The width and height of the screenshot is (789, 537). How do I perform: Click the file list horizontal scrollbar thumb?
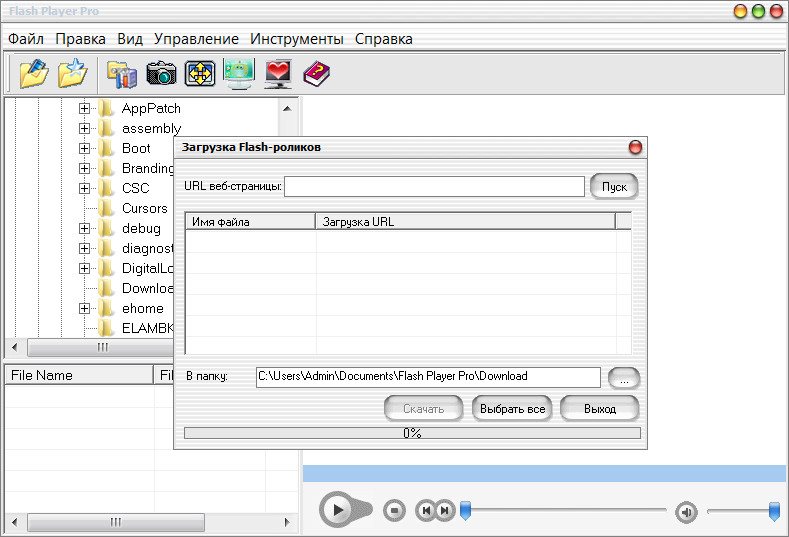[116, 522]
